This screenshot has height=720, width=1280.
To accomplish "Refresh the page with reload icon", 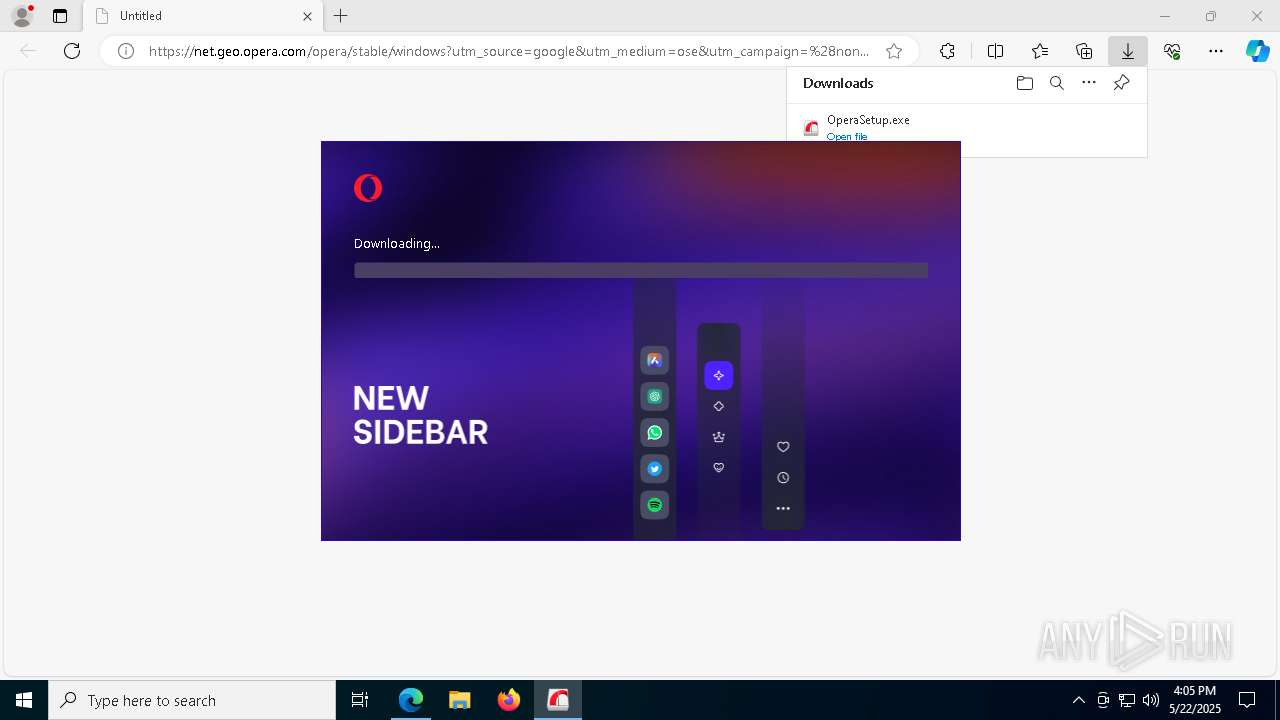I will (x=72, y=51).
